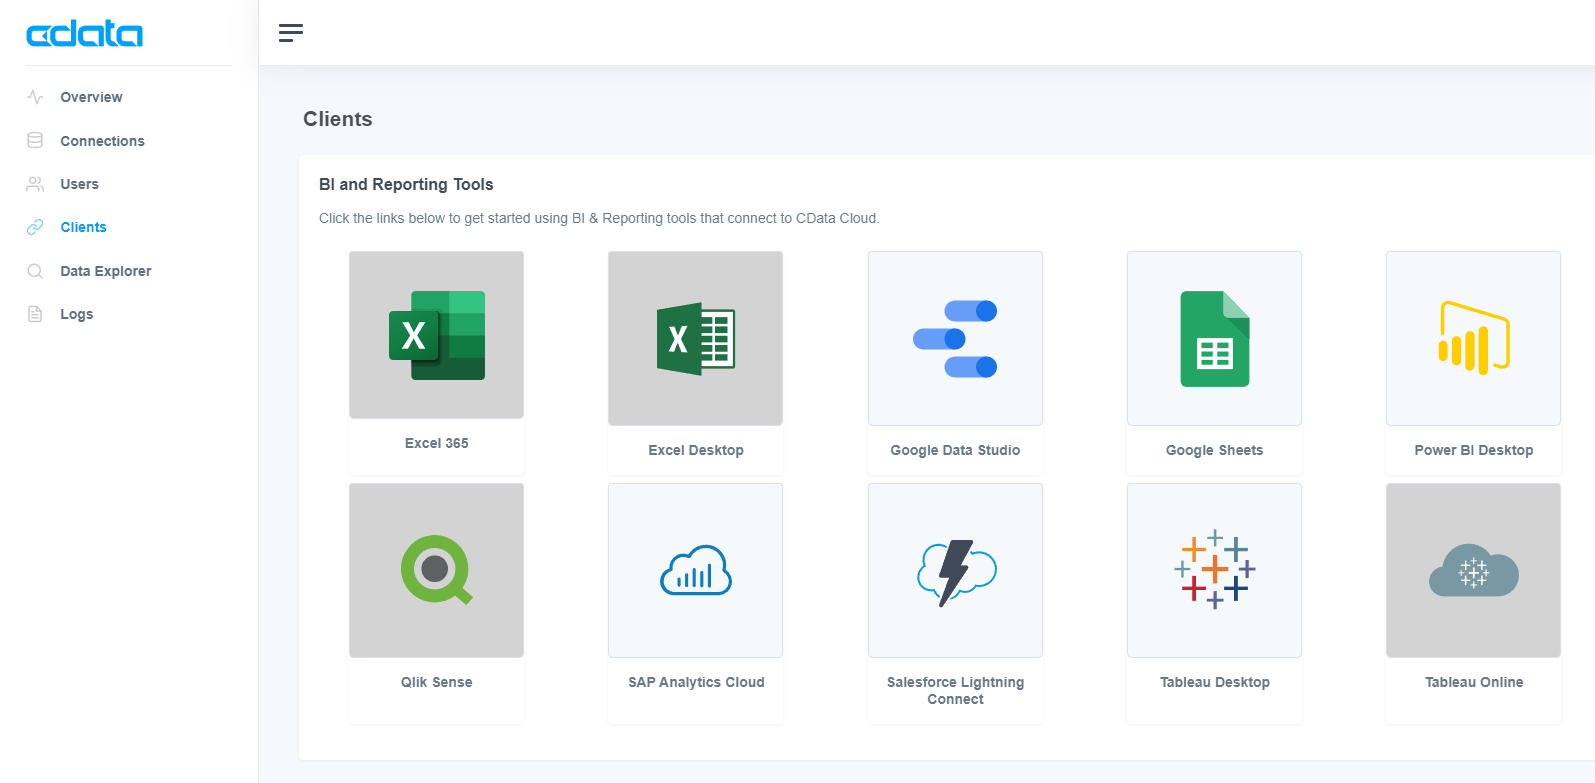
Task: Click the CData logo
Action: click(84, 34)
